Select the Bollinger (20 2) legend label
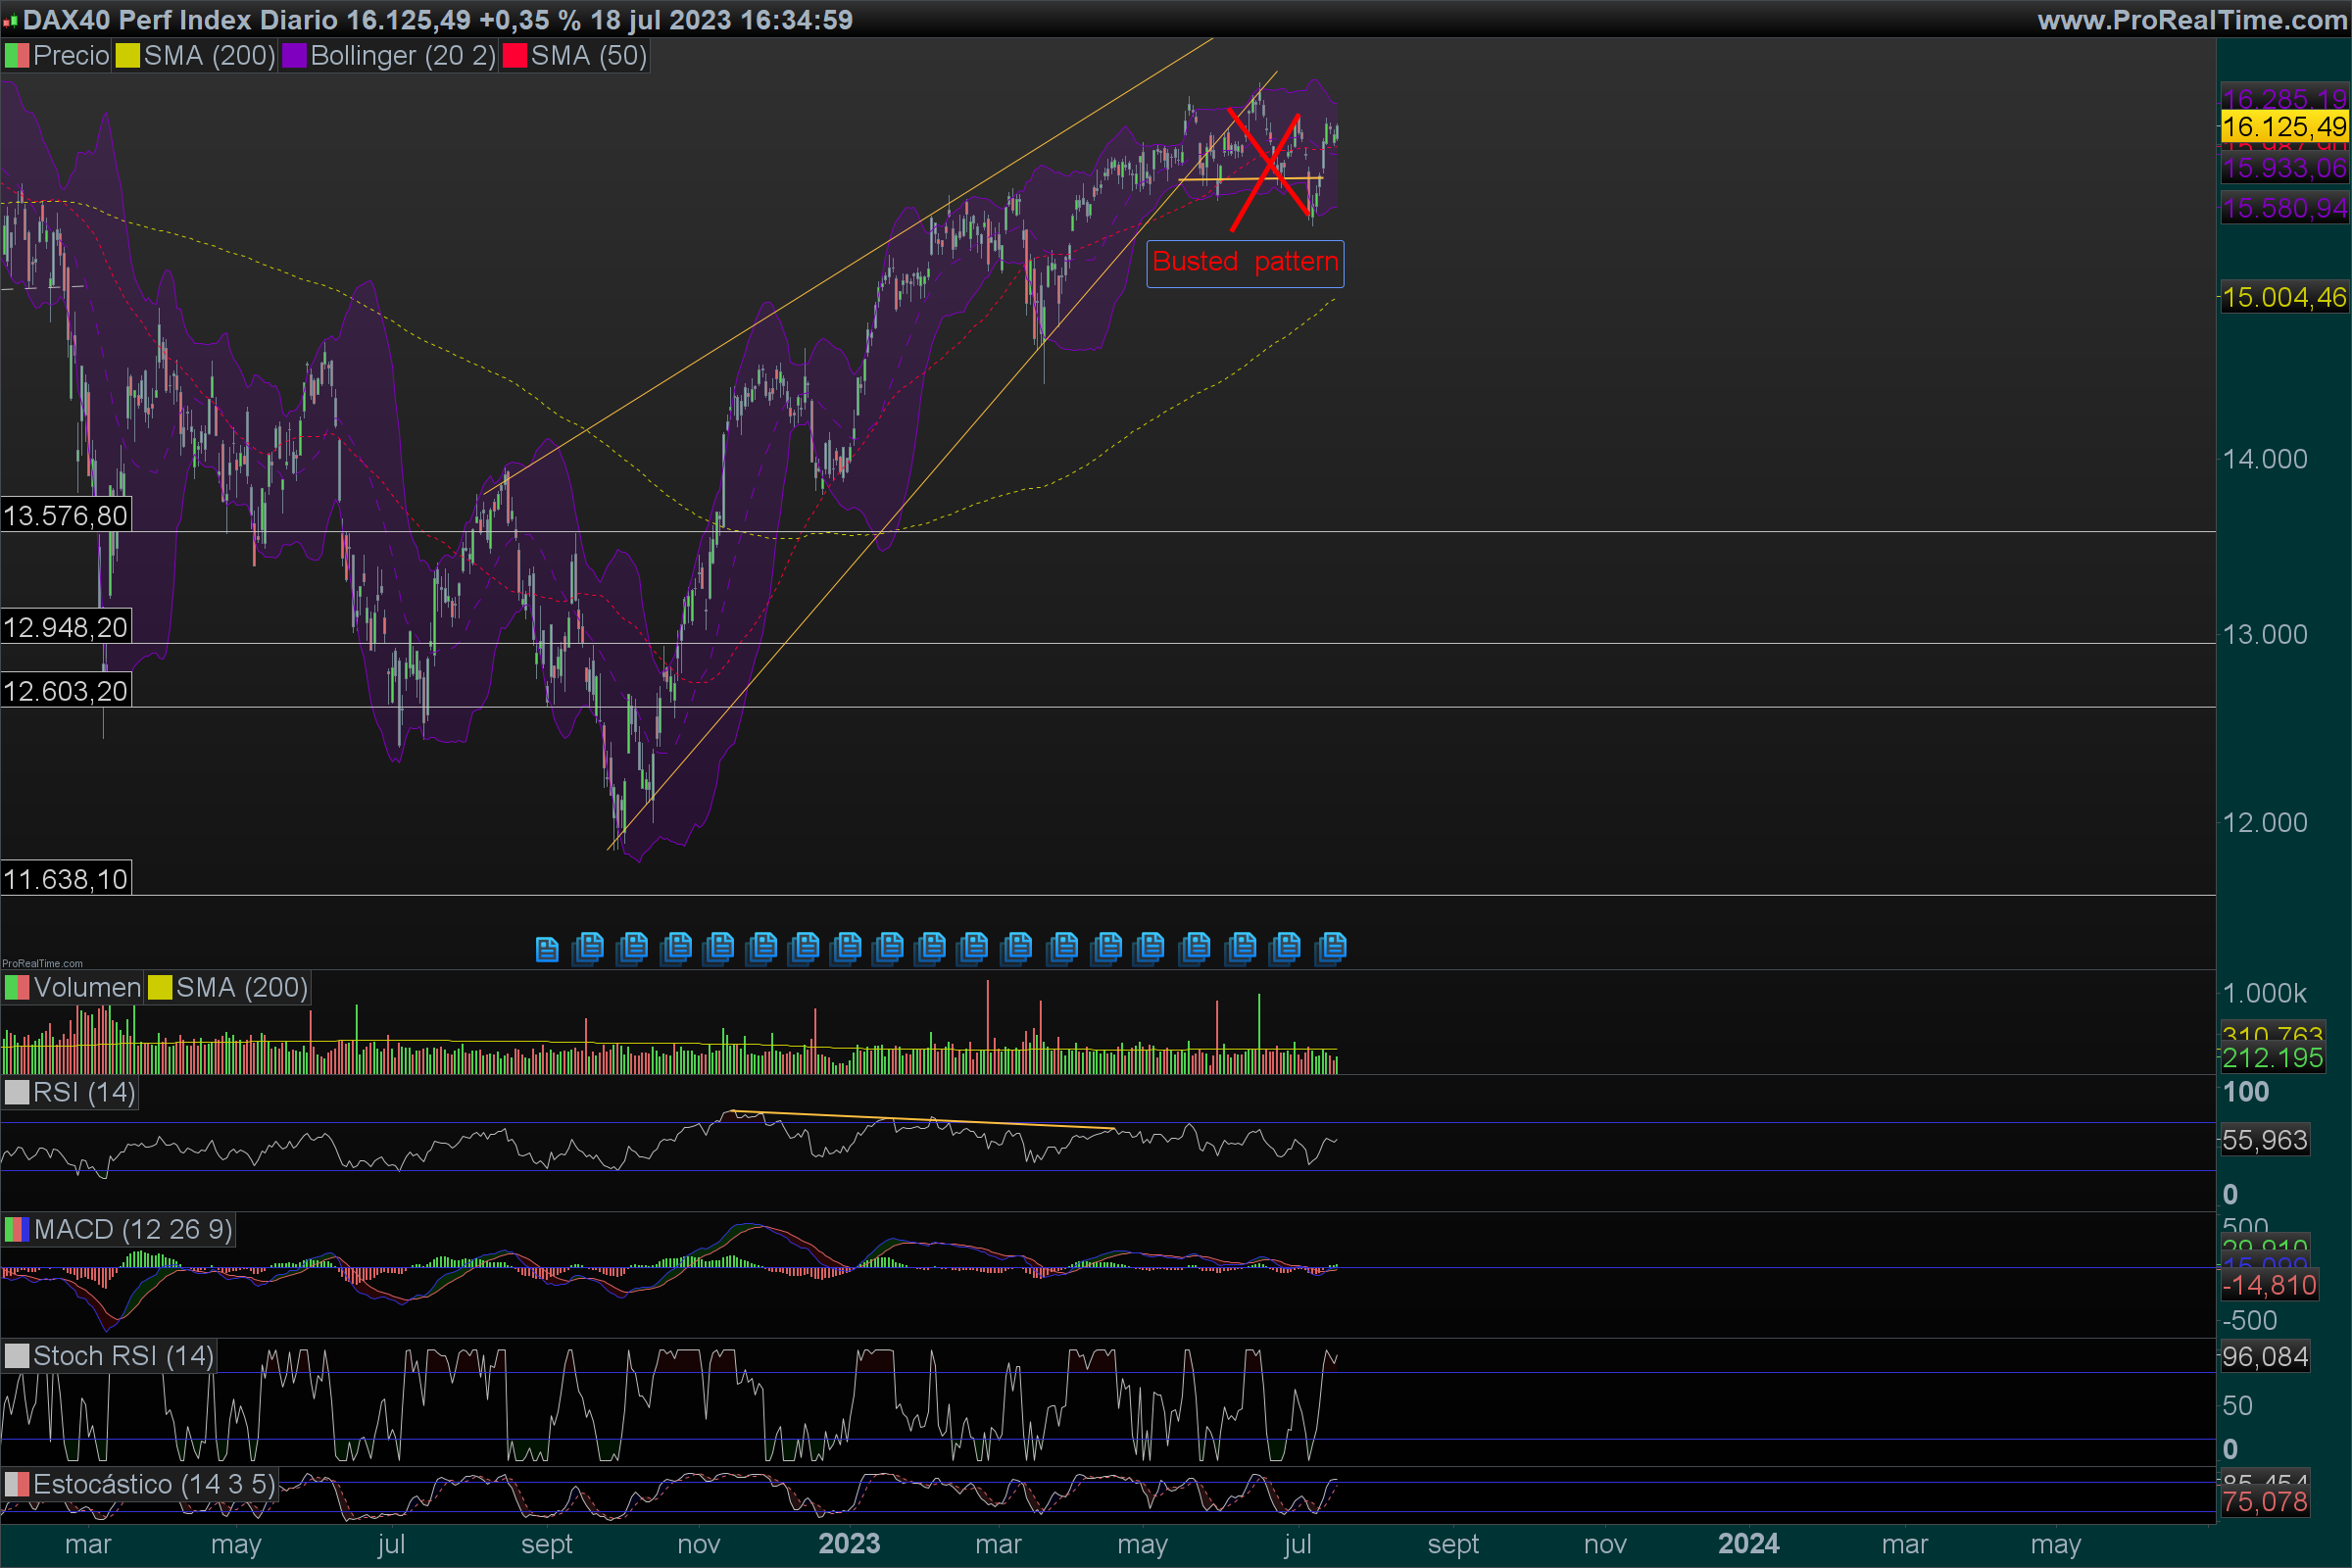The height and width of the screenshot is (1568, 2352). [402, 56]
